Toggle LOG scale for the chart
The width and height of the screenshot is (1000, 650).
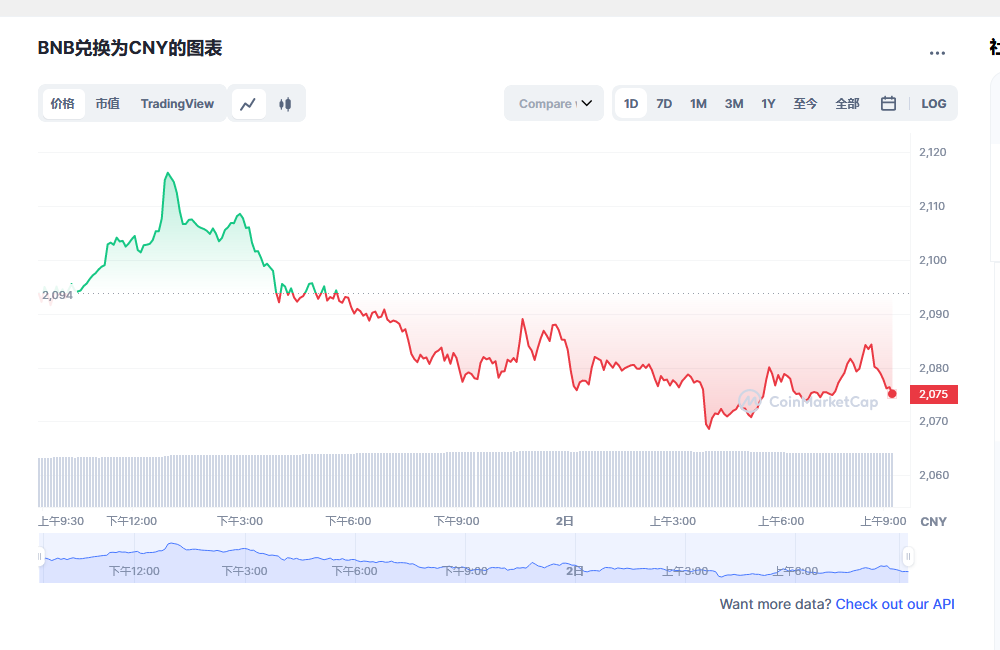click(933, 103)
